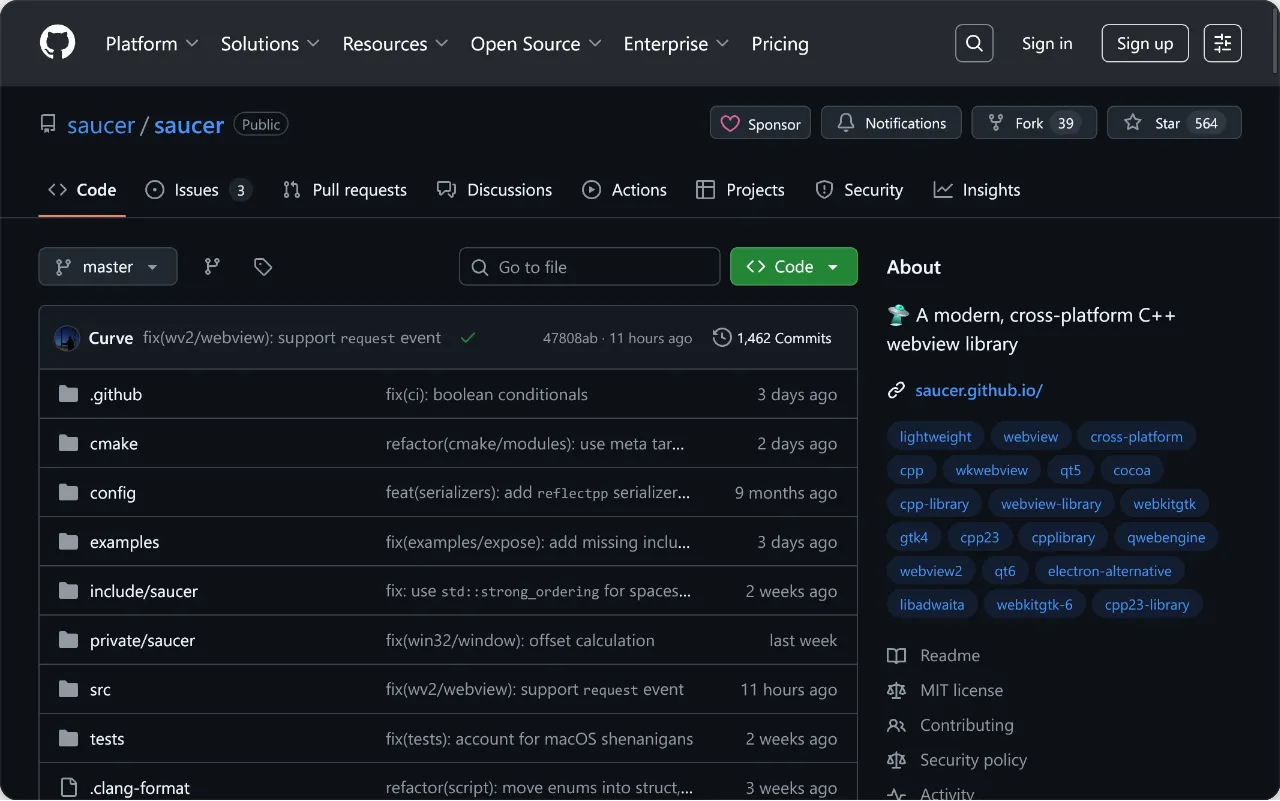Image resolution: width=1280 pixels, height=801 pixels.
Task: Select the electron-alternative topic tag
Action: click(x=1109, y=571)
